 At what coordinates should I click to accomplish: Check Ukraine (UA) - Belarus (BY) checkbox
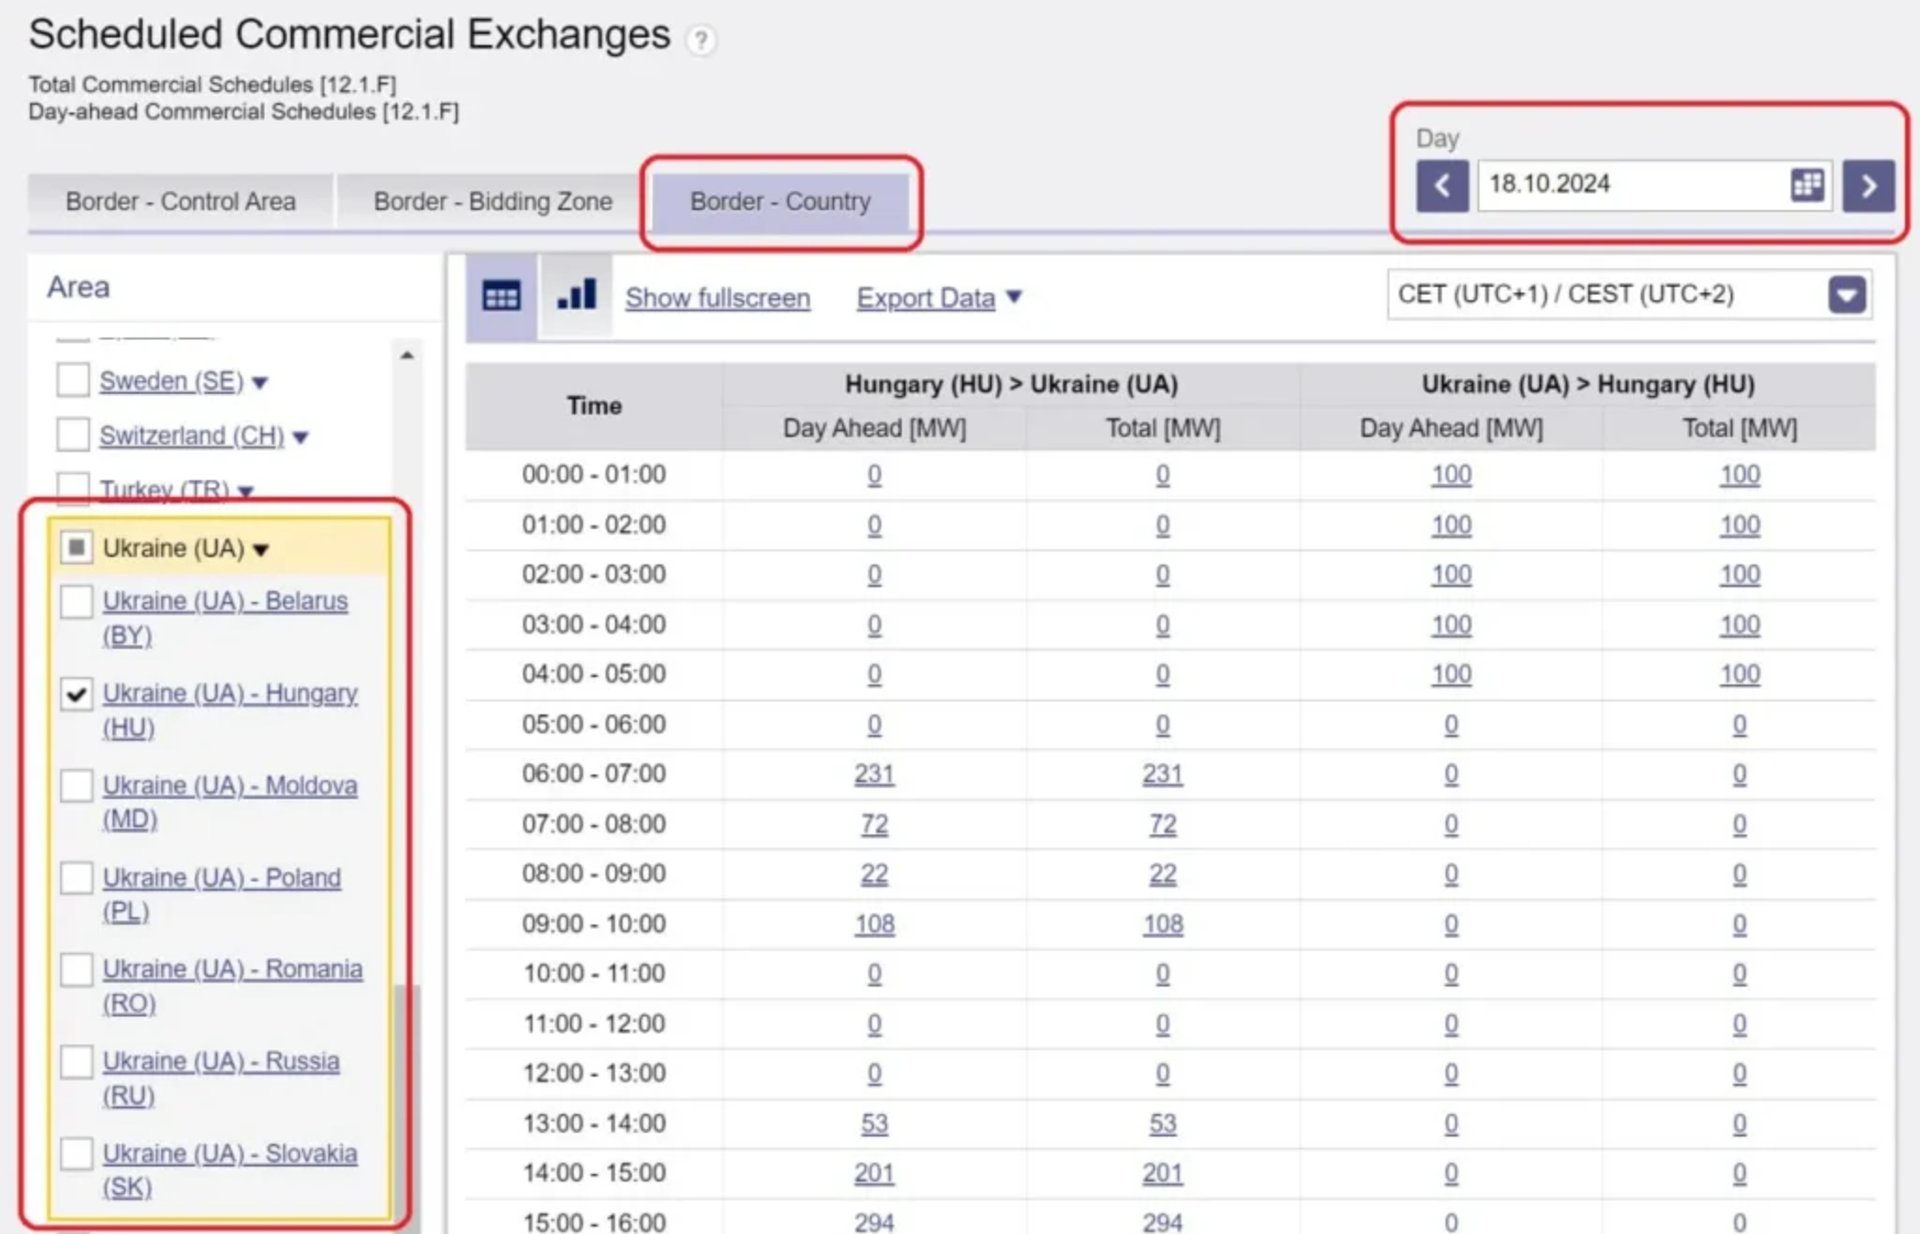pyautogui.click(x=76, y=602)
